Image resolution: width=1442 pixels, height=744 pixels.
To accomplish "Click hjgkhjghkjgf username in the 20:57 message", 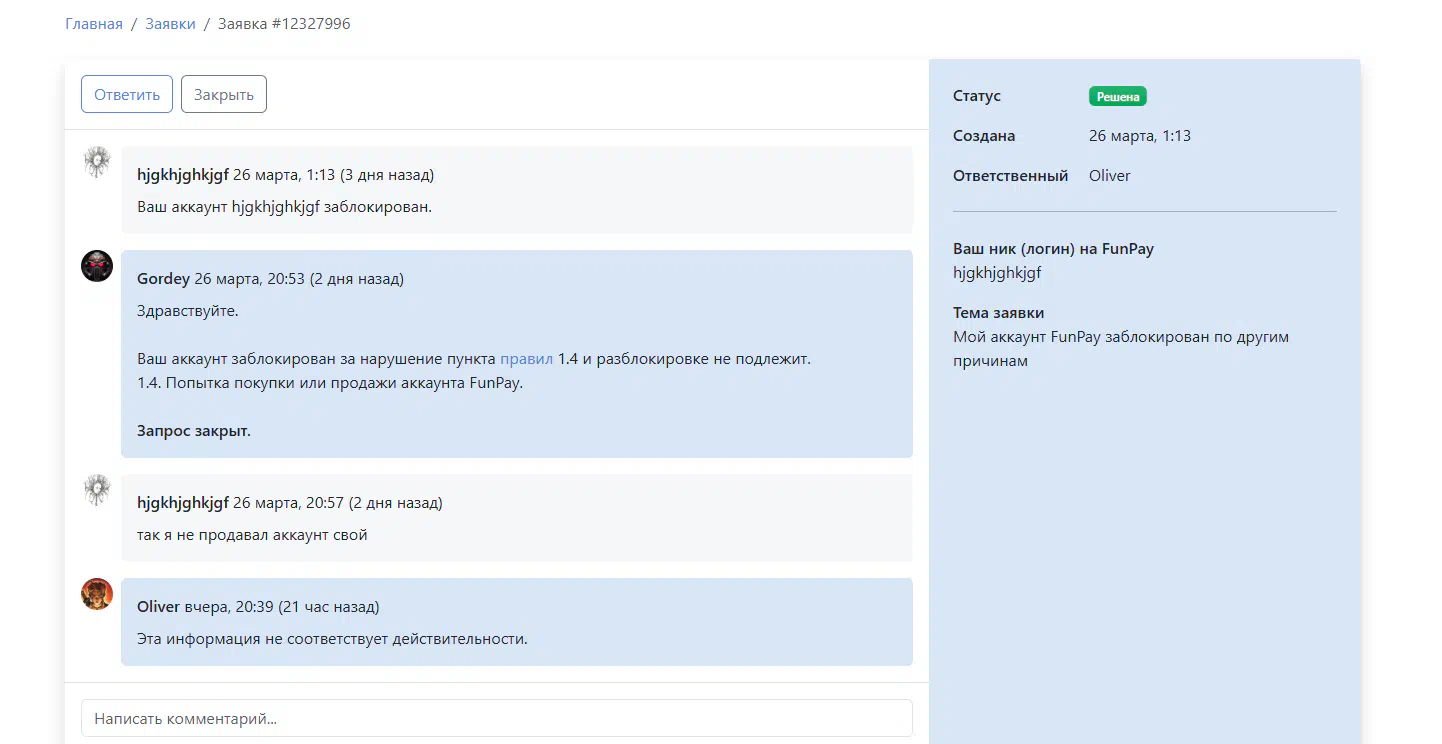I will point(183,503).
